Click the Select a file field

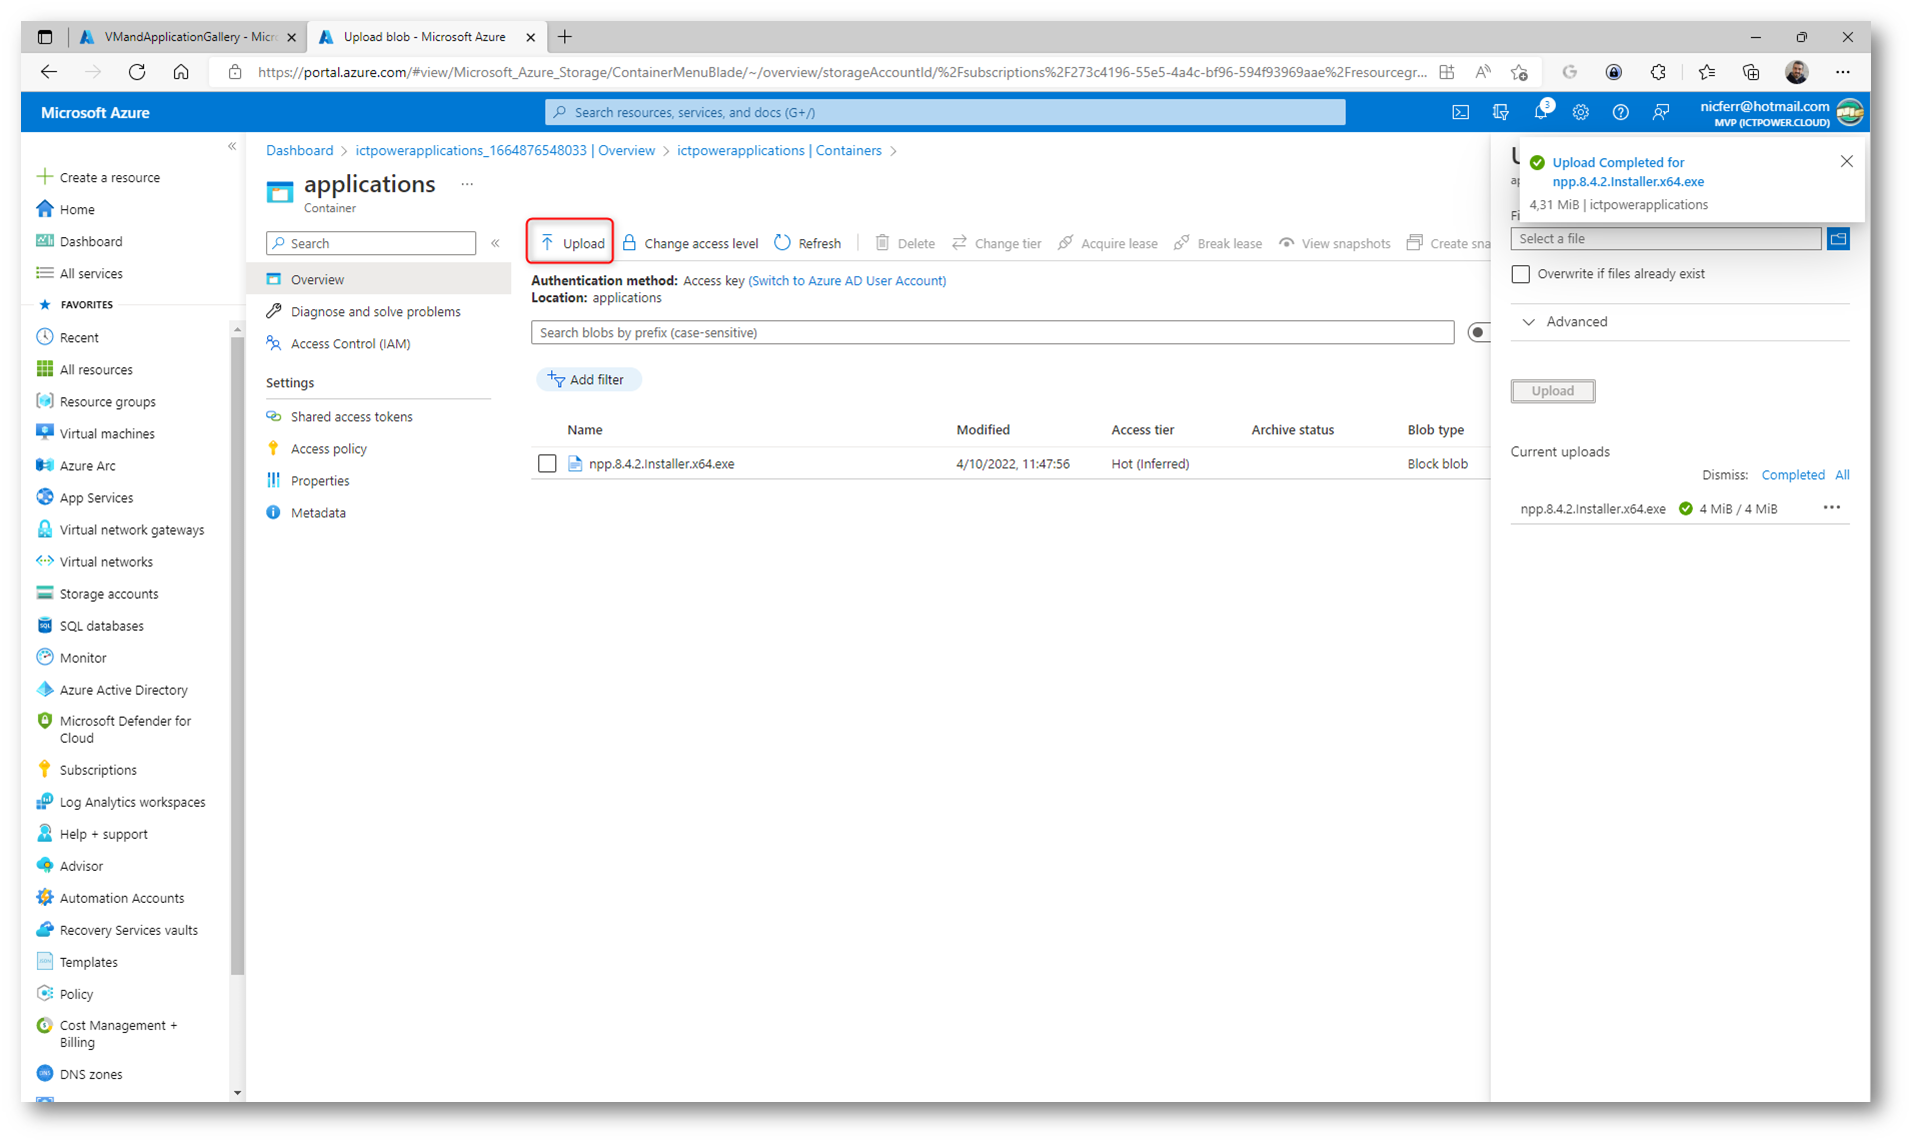1665,239
